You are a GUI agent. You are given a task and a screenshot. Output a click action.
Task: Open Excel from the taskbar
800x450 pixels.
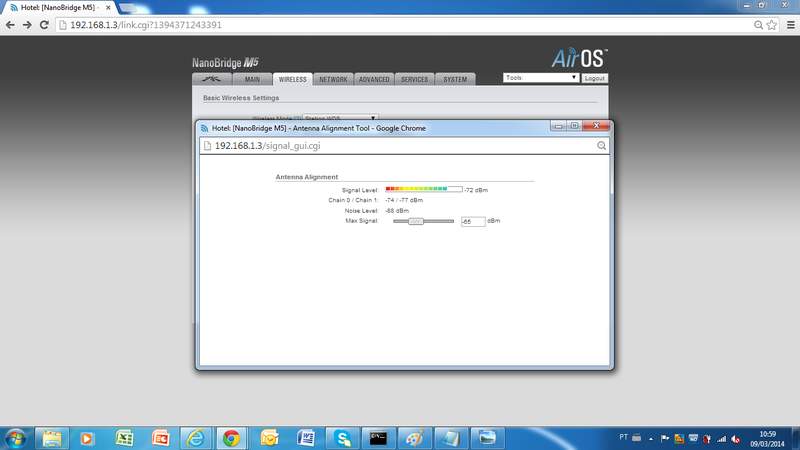tap(124, 438)
